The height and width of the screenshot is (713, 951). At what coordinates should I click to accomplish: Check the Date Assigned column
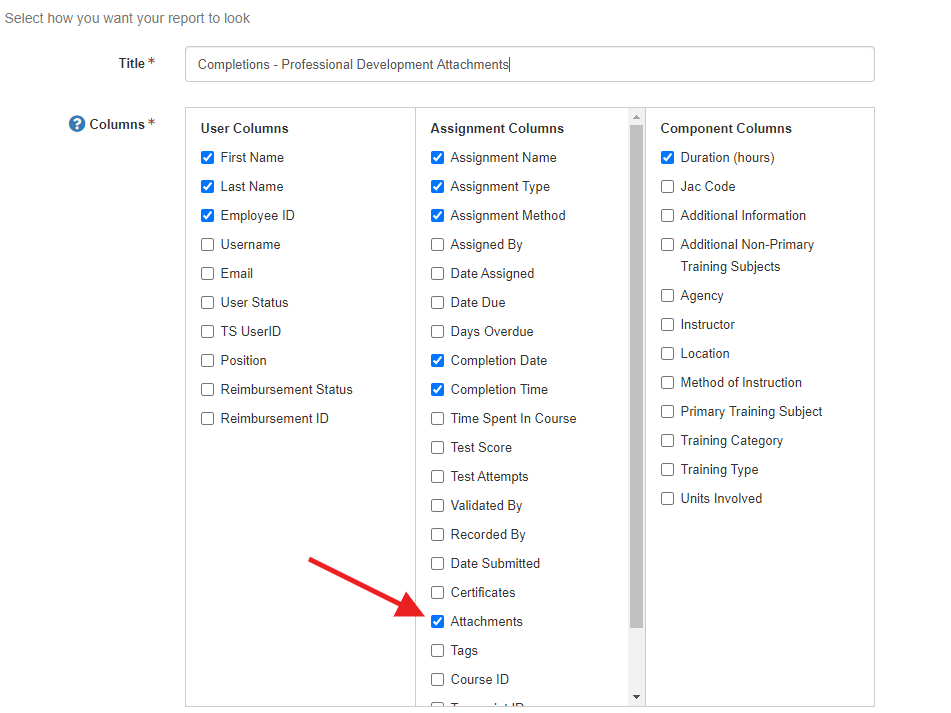(x=437, y=273)
